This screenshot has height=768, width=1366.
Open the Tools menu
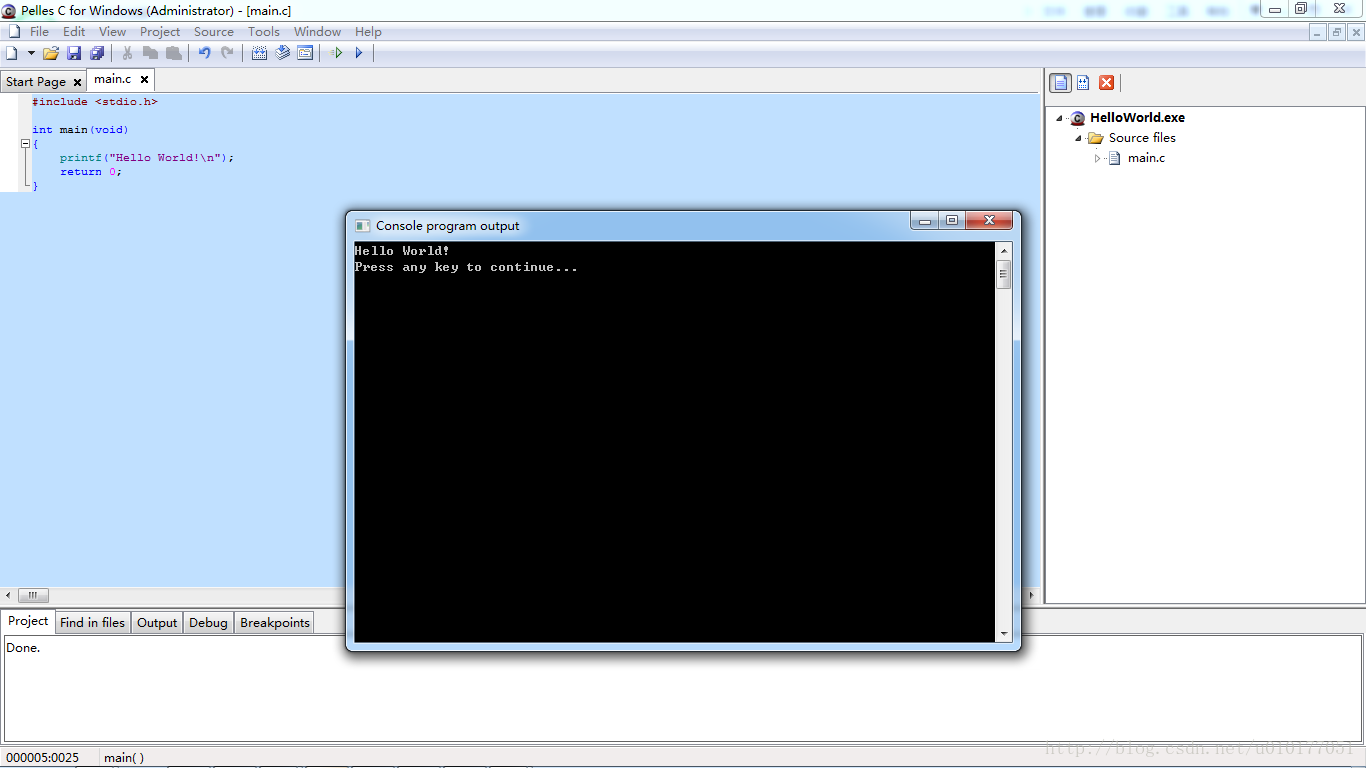tap(264, 32)
